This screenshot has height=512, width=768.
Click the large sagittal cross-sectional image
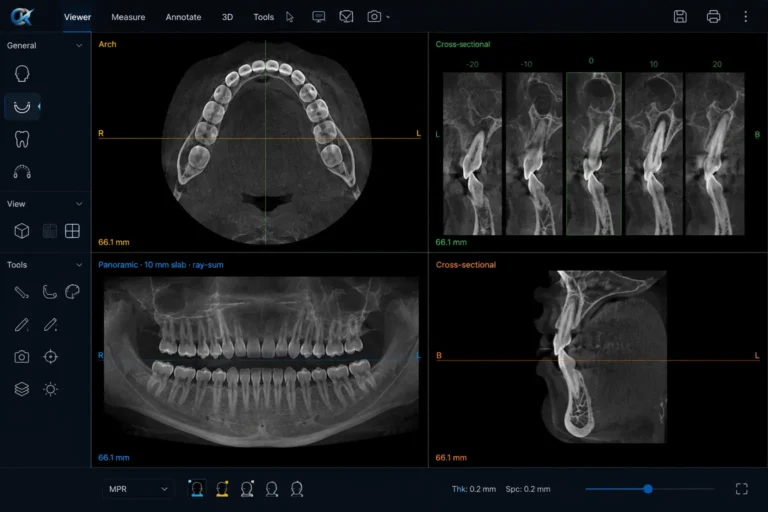(x=600, y=357)
